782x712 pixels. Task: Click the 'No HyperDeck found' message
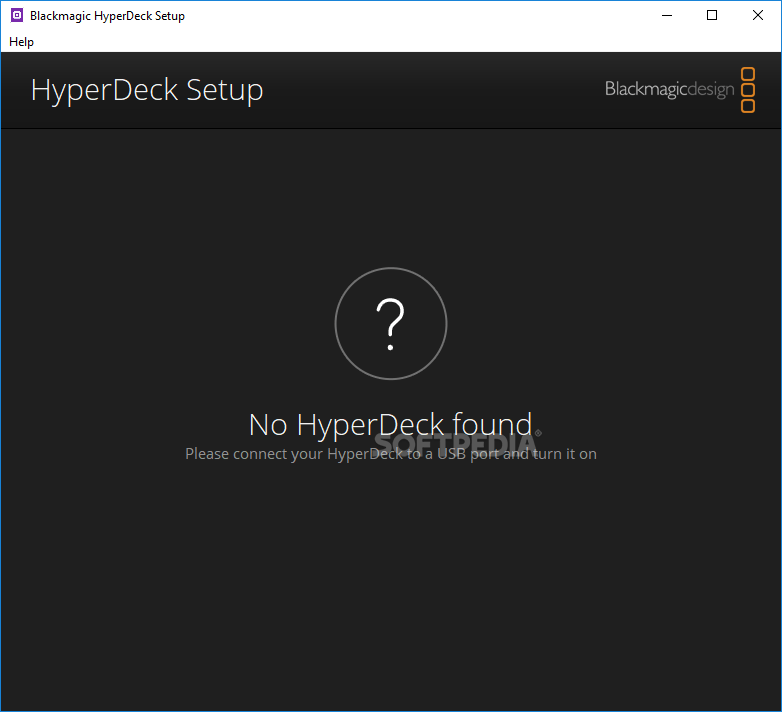coord(391,425)
